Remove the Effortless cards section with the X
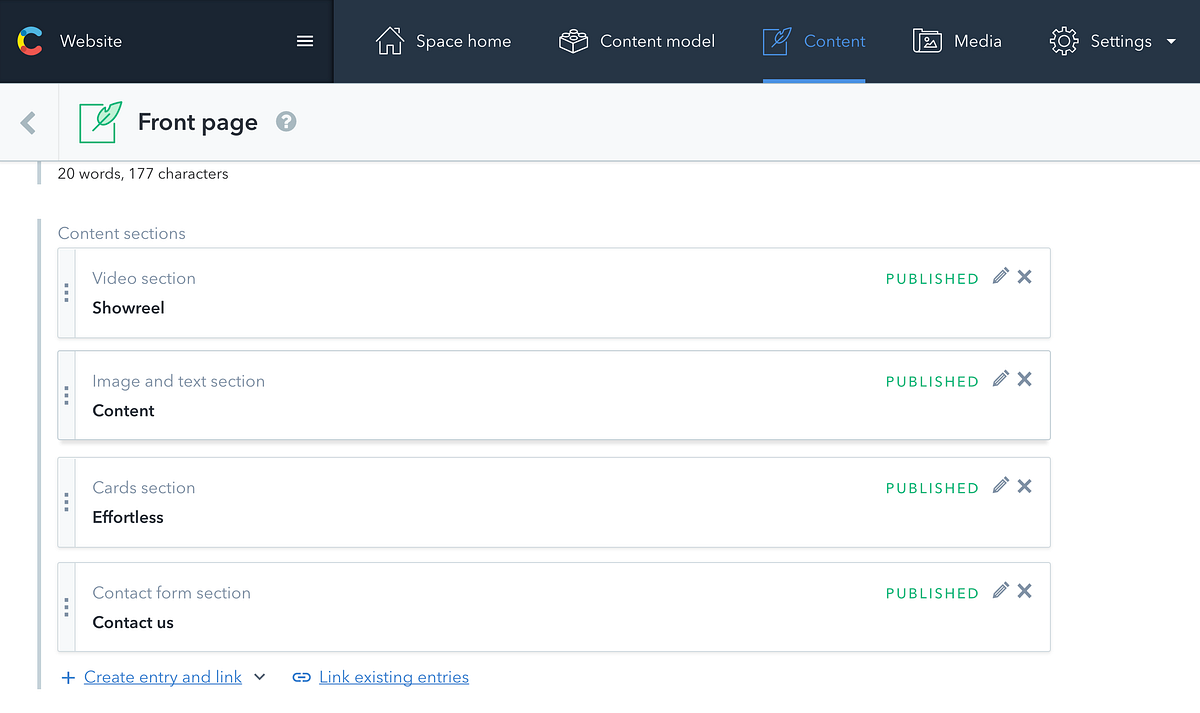This screenshot has width=1200, height=713. pos(1024,485)
